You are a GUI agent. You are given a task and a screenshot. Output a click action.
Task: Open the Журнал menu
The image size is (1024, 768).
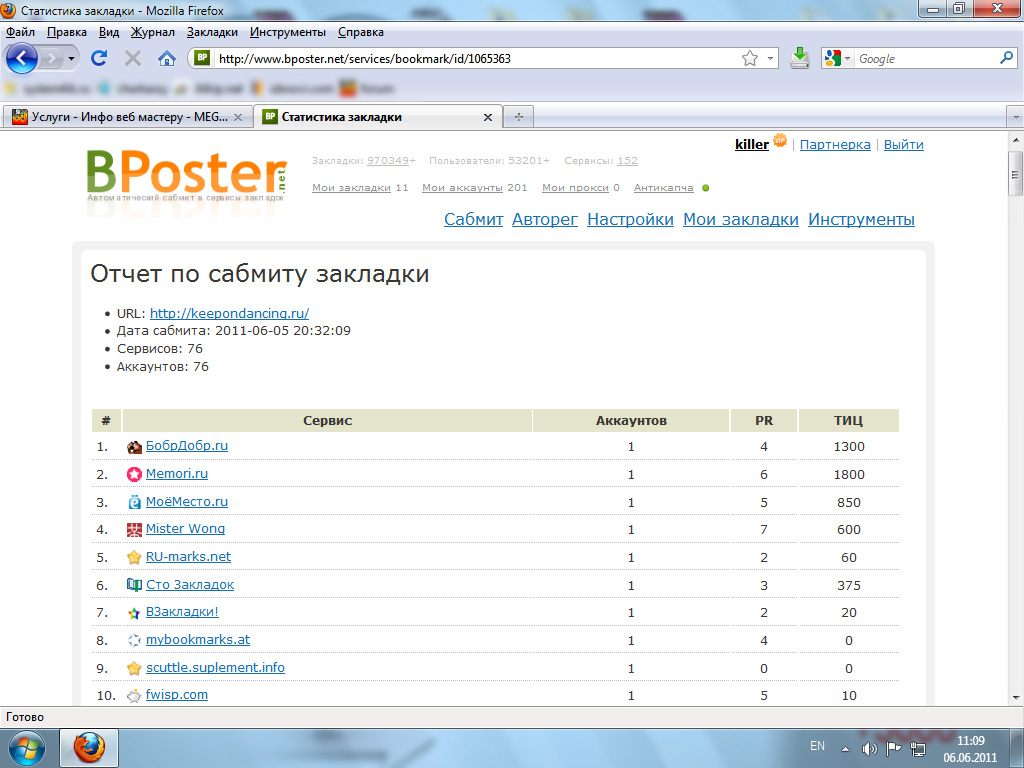coord(152,32)
